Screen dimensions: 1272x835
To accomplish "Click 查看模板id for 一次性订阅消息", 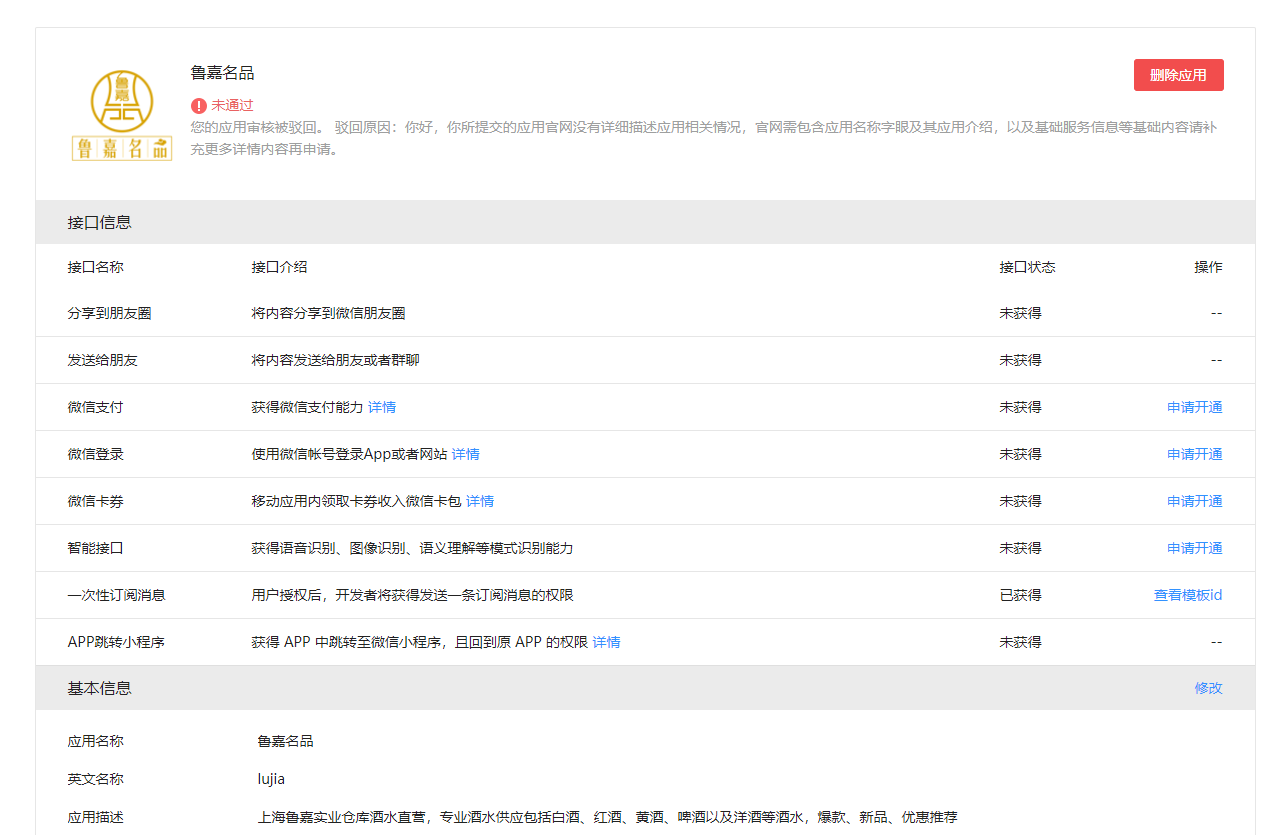I will [1188, 595].
